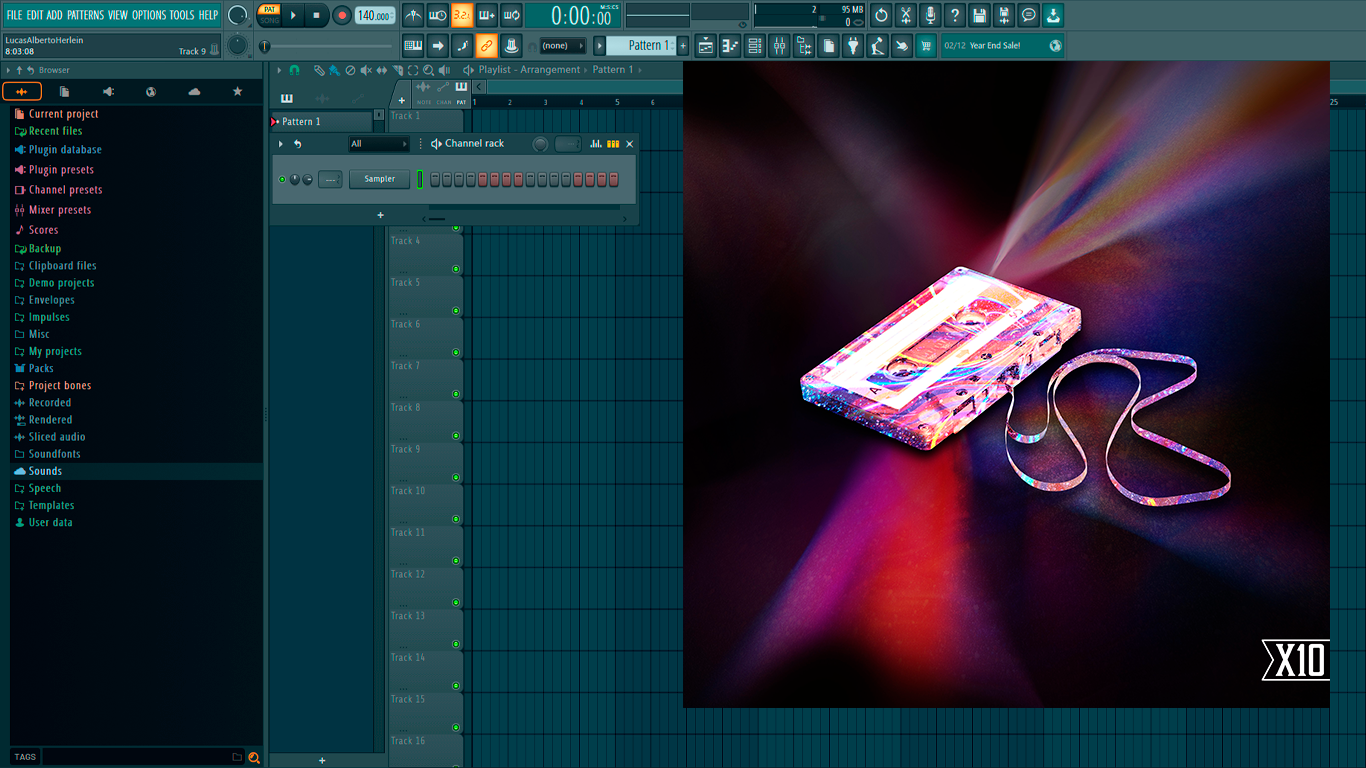Image resolution: width=1366 pixels, height=768 pixels.
Task: Open the FILE menu
Action: tap(14, 15)
